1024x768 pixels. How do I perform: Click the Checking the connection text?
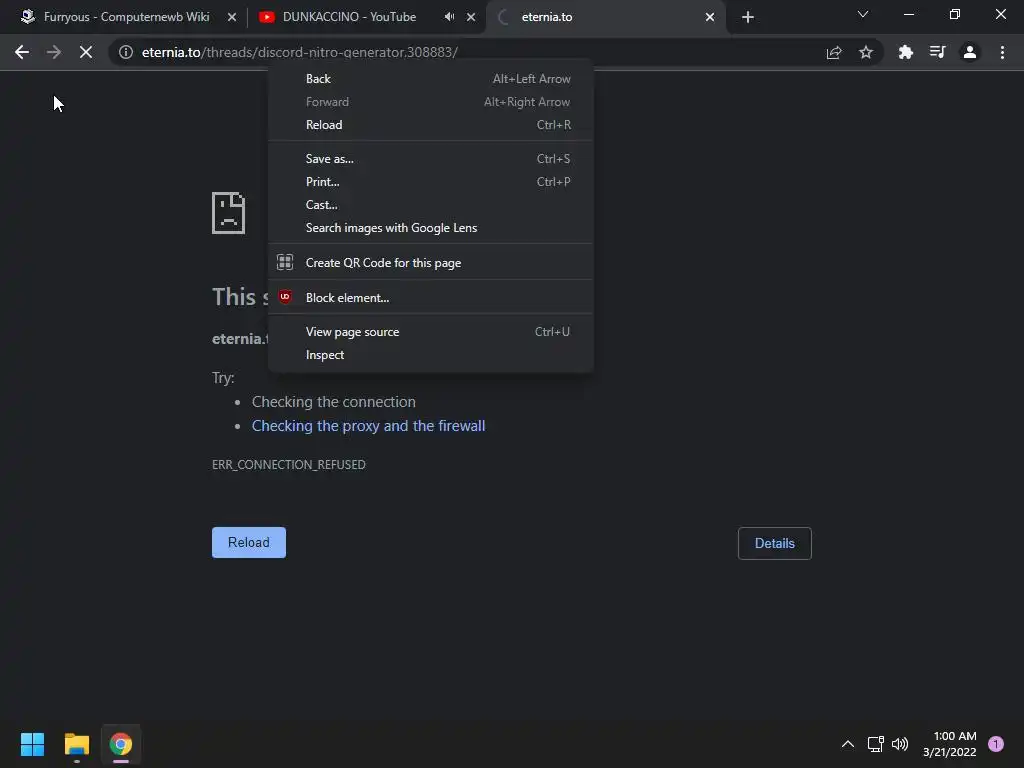(x=334, y=402)
